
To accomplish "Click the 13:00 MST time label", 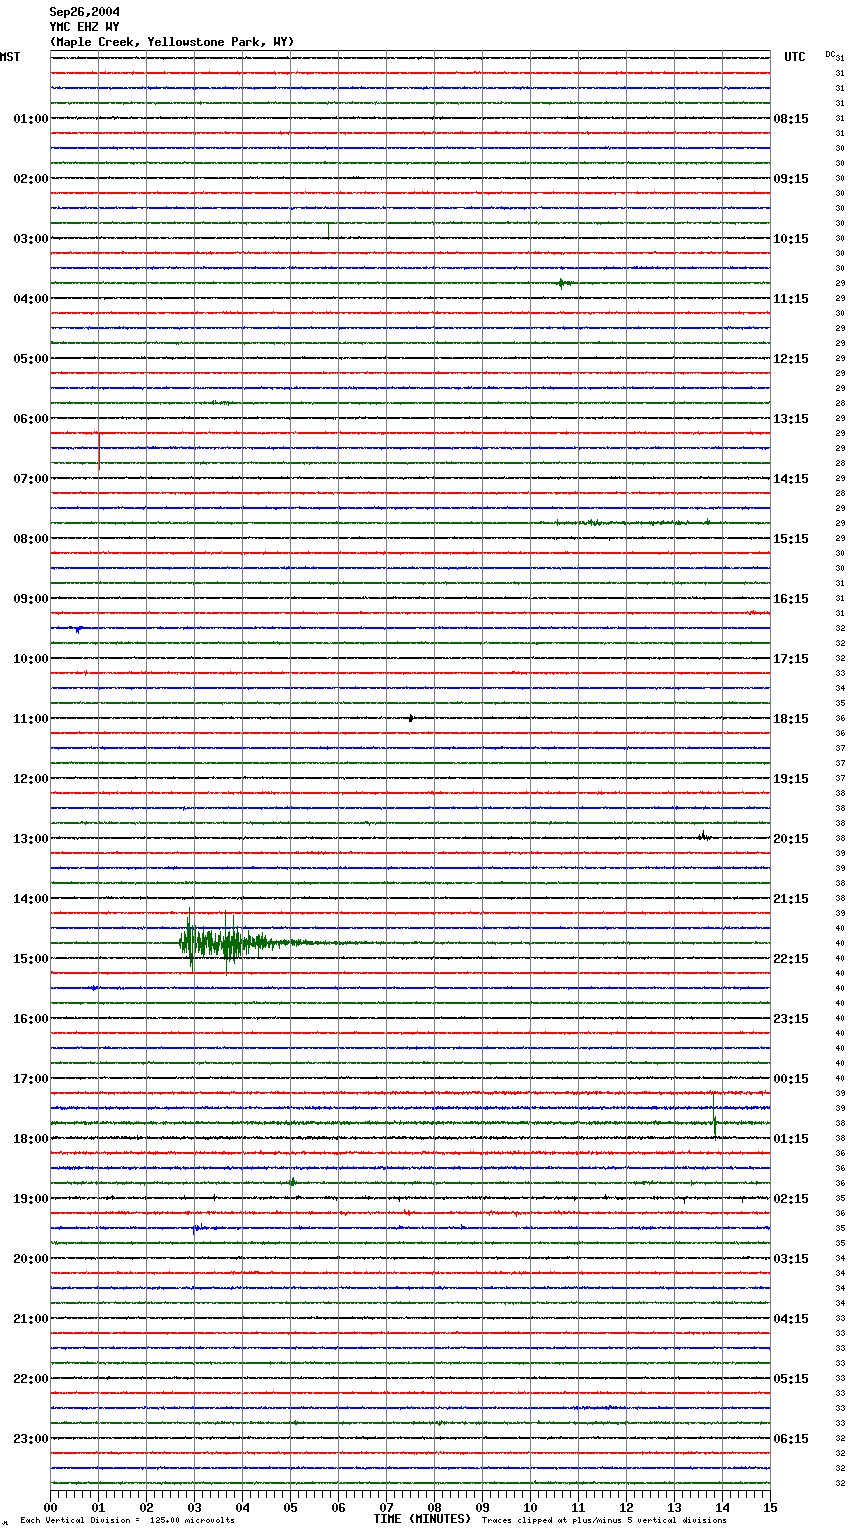I will (31, 839).
